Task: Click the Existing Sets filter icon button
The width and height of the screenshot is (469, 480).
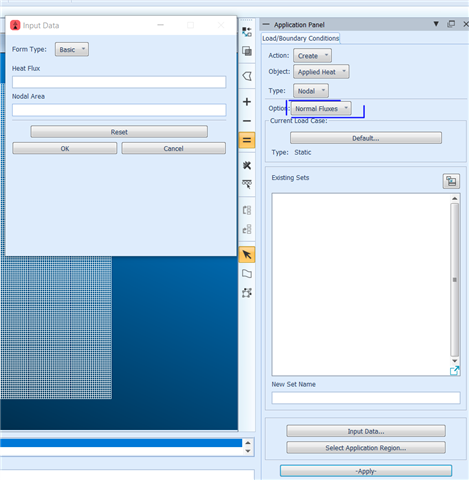Action: 451,181
